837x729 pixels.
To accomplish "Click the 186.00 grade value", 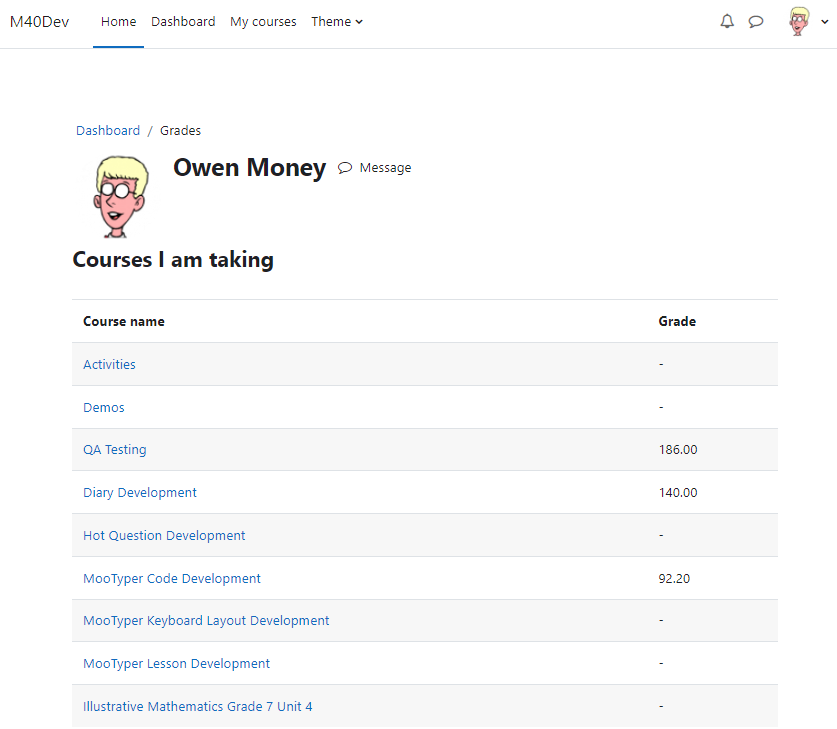I will pos(678,450).
